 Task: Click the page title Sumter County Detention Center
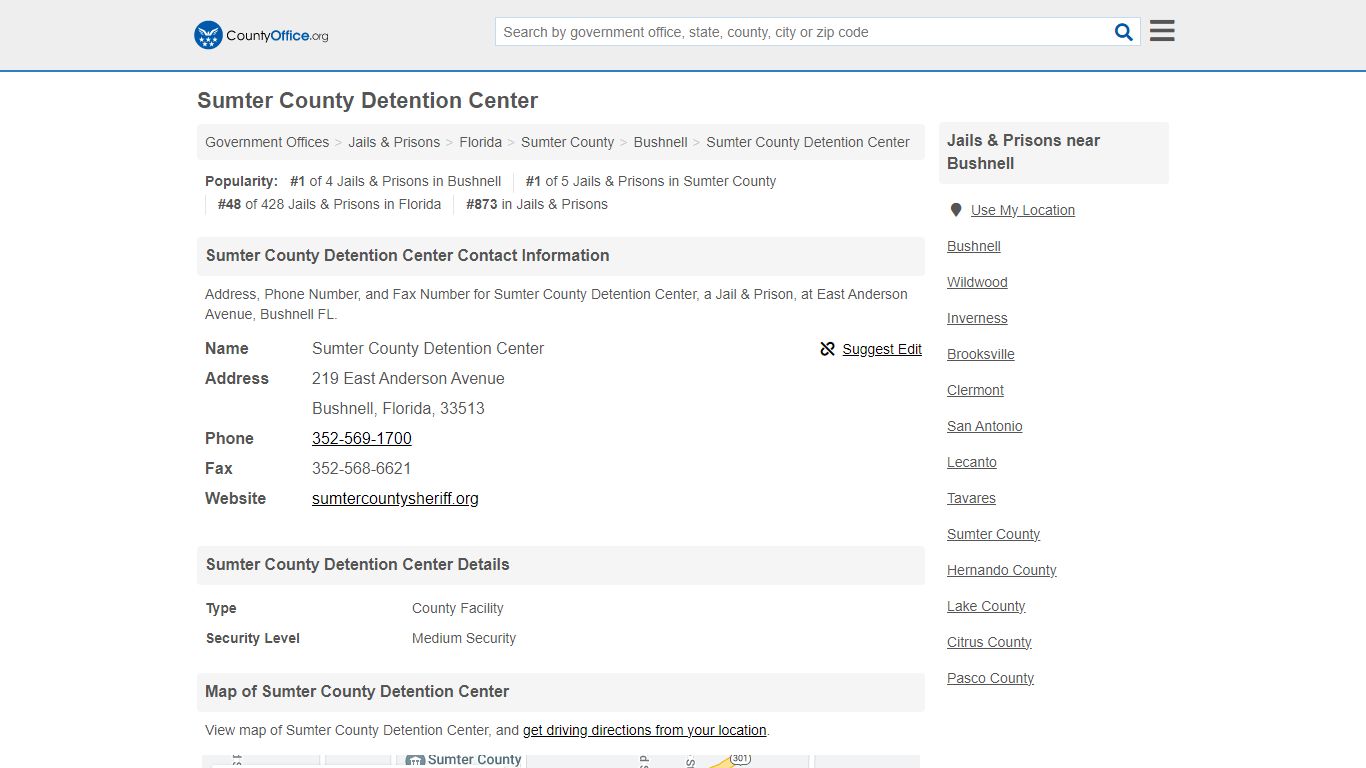pyautogui.click(x=367, y=101)
